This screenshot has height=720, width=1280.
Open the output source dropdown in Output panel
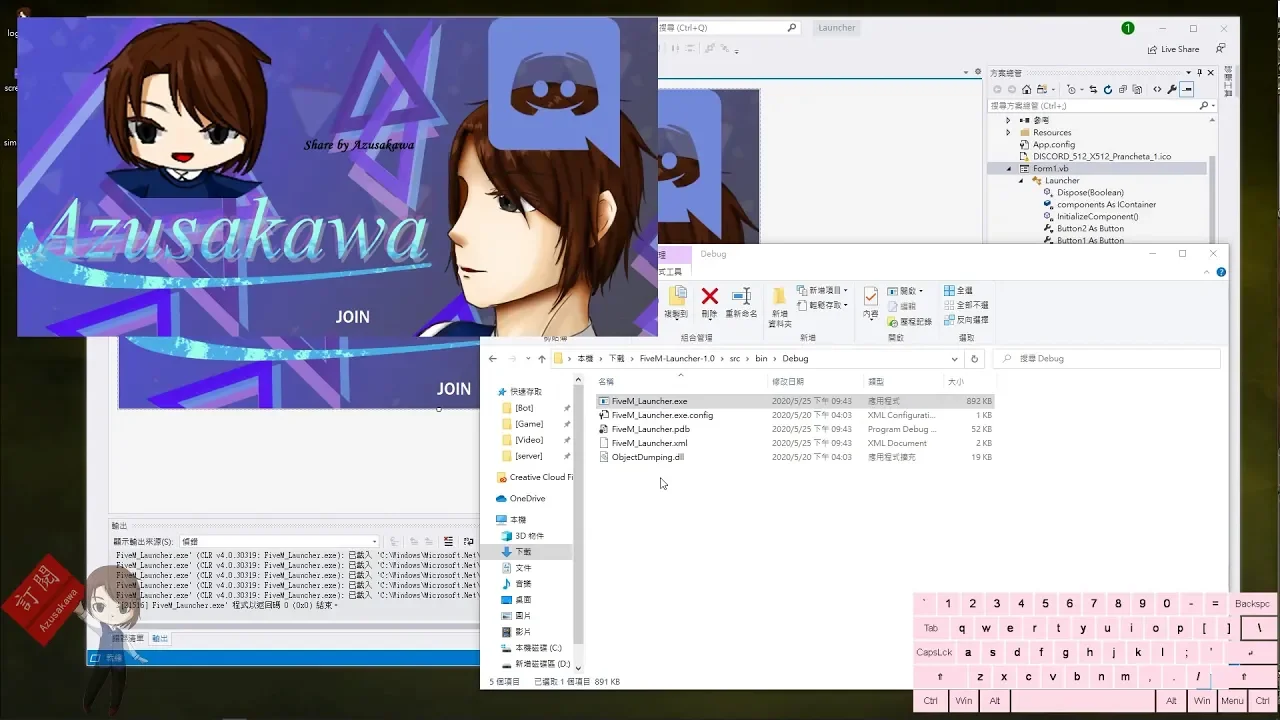click(x=374, y=542)
